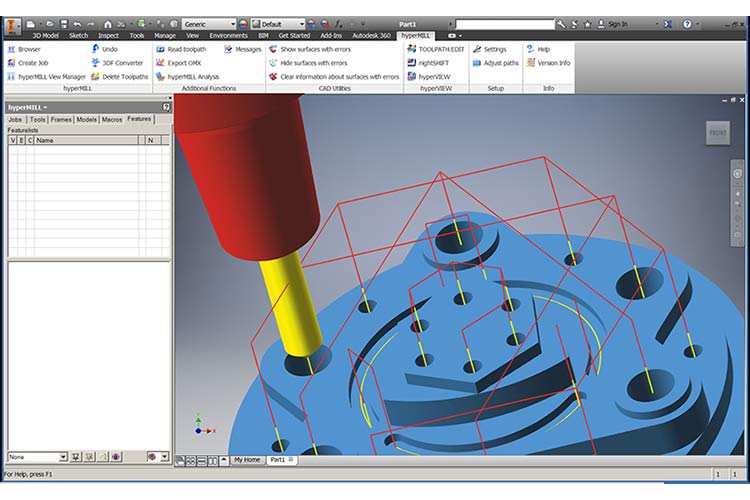Open hyperMILL View Manager
This screenshot has width=750, height=500.
click(x=46, y=77)
